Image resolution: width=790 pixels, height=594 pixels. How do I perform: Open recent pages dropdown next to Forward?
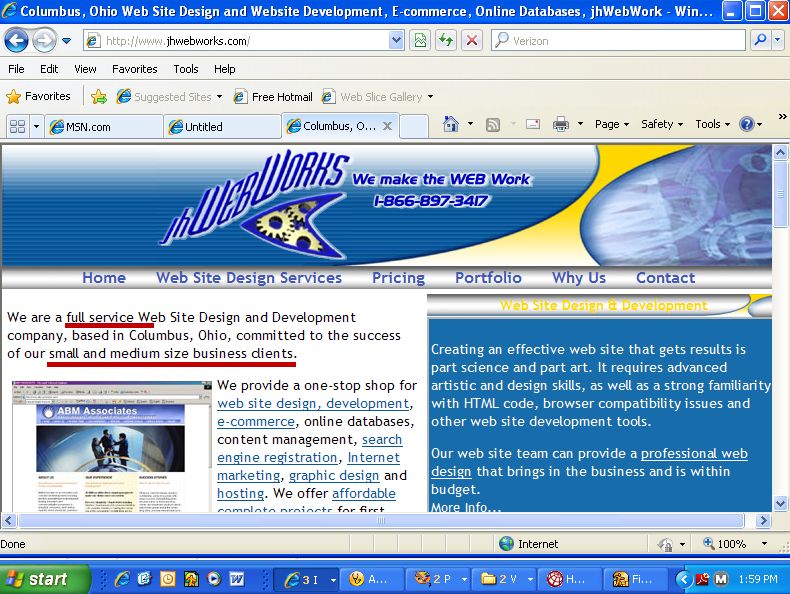click(67, 41)
